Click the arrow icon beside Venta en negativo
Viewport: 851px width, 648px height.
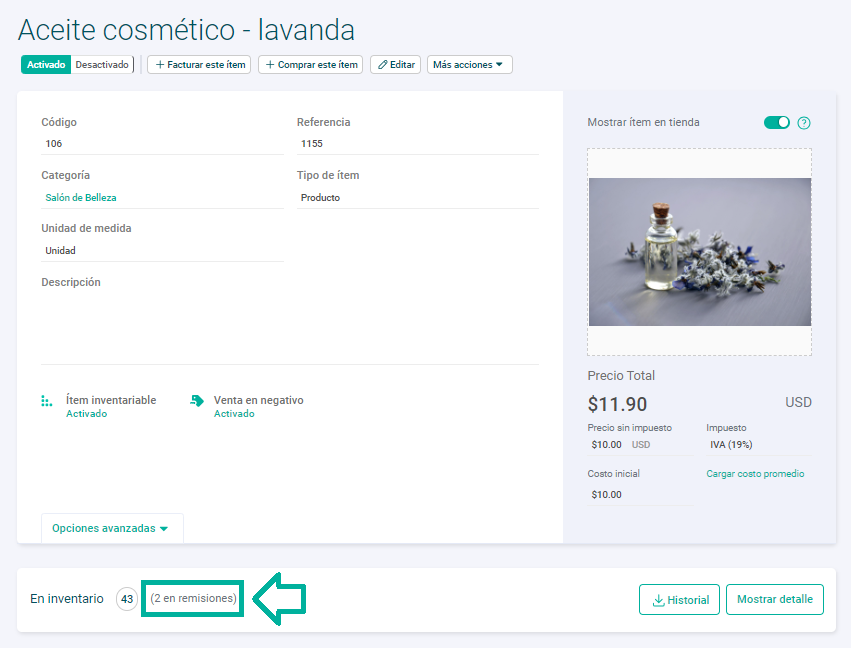(x=198, y=400)
